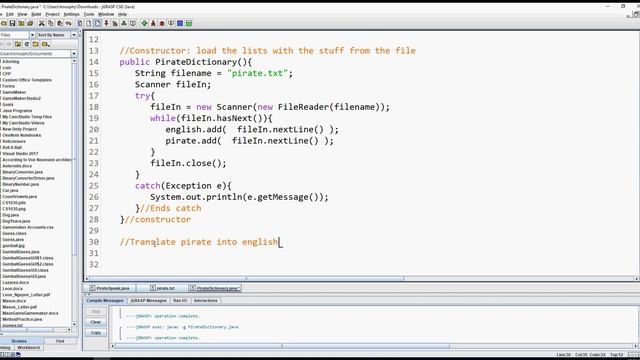This screenshot has height=360, width=640.
Task: Open the Files view dropdown in the browse panel
Action: click(32, 35)
